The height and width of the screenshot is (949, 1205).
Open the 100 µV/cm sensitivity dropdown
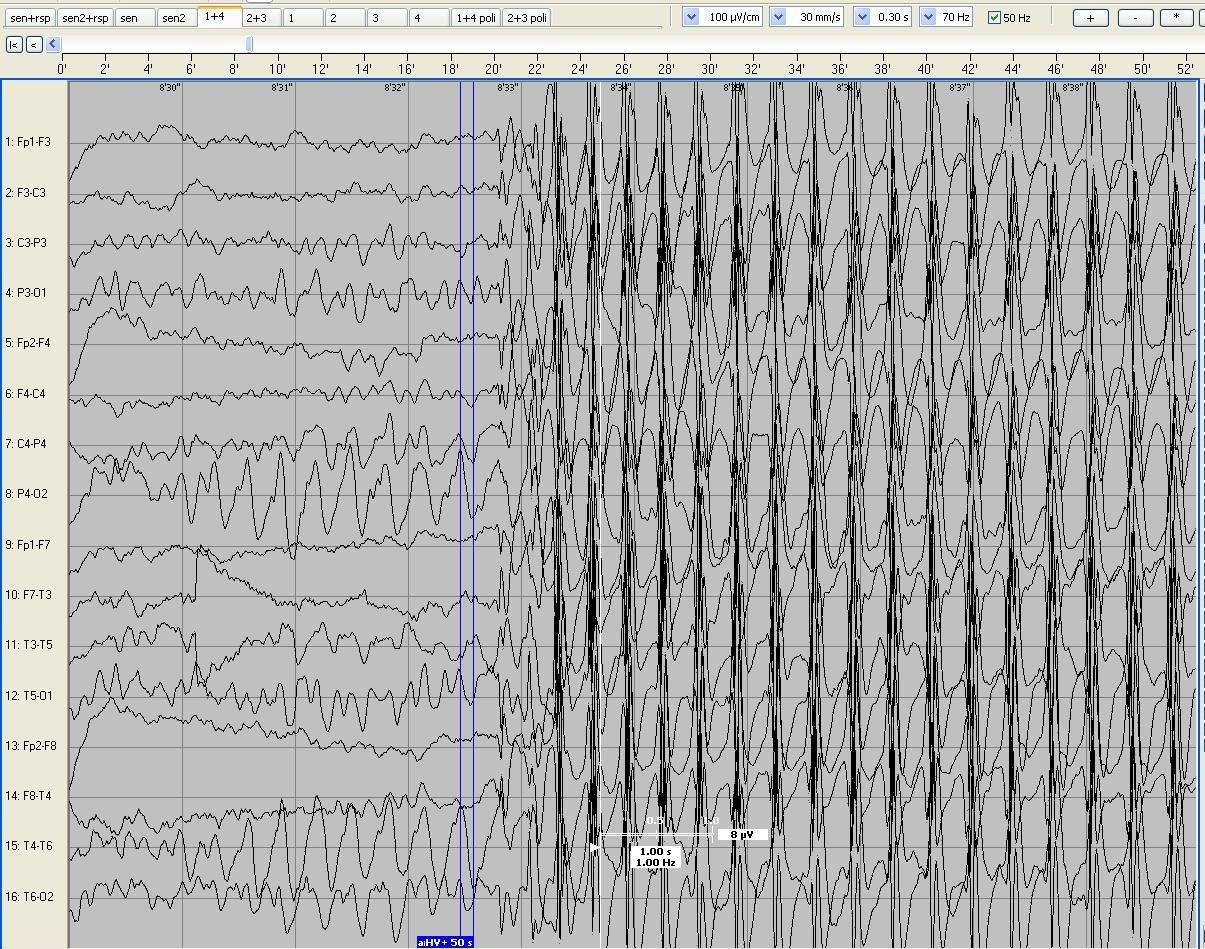[x=691, y=18]
